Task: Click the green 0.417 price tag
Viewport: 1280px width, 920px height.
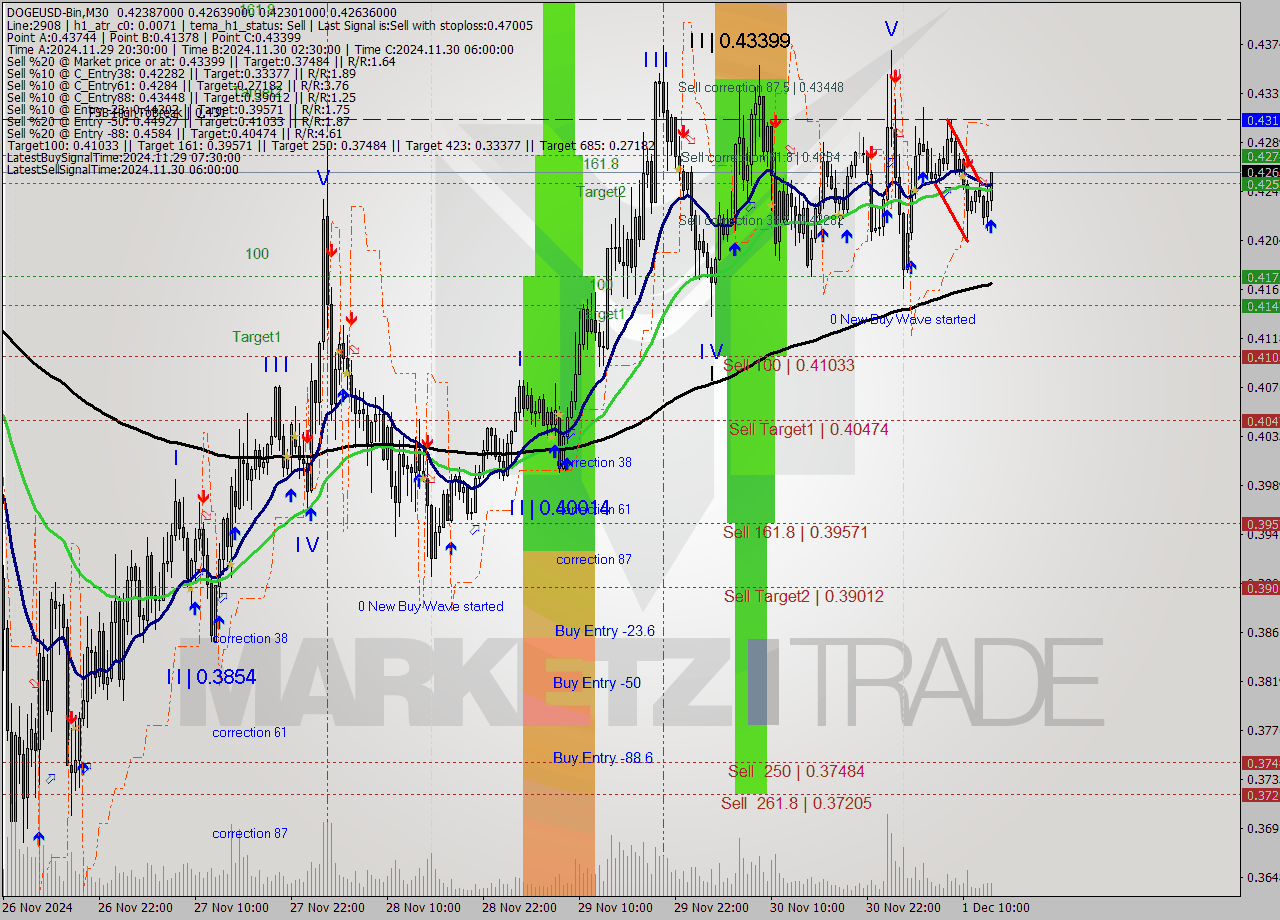Action: coord(1260,276)
